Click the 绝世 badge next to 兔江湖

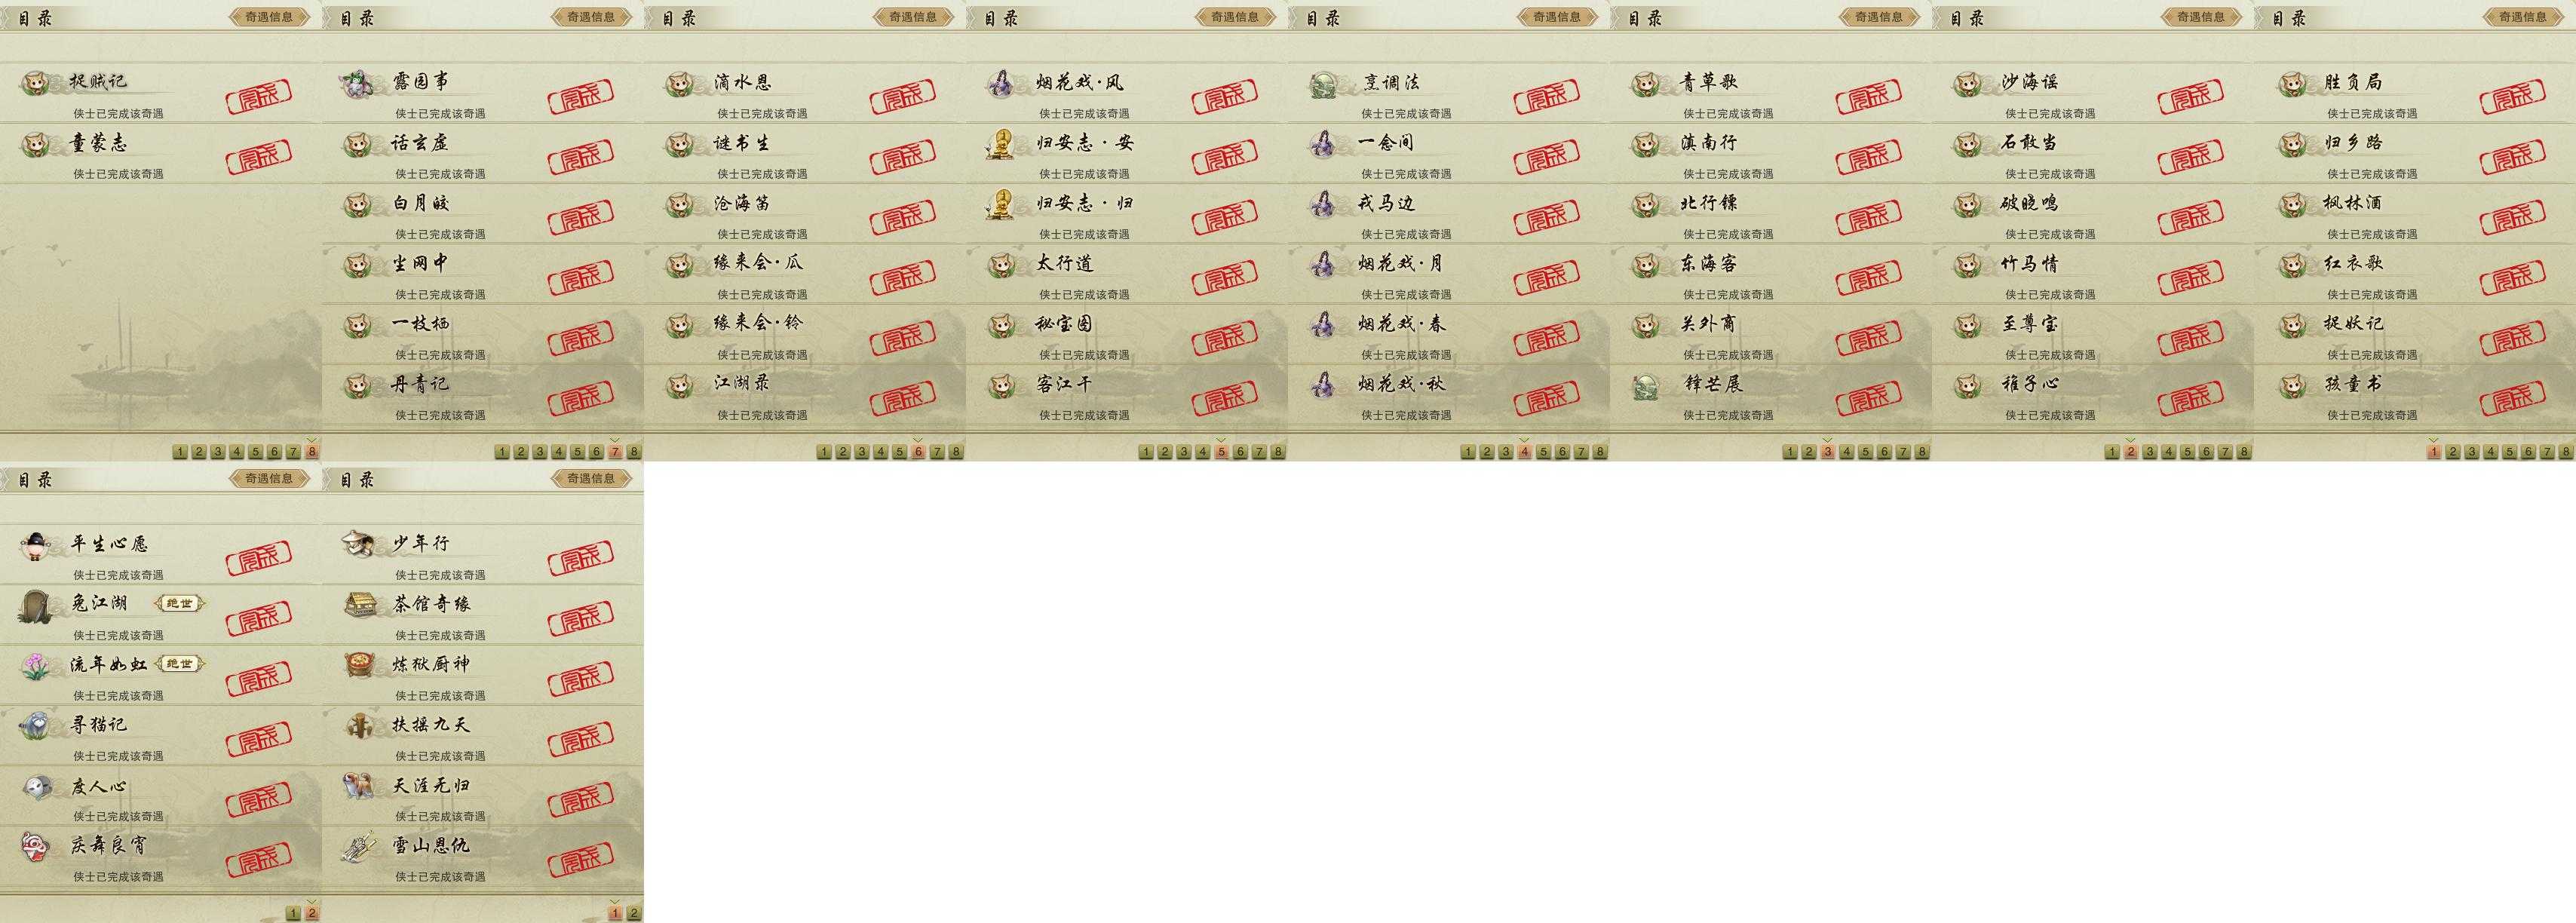(180, 604)
